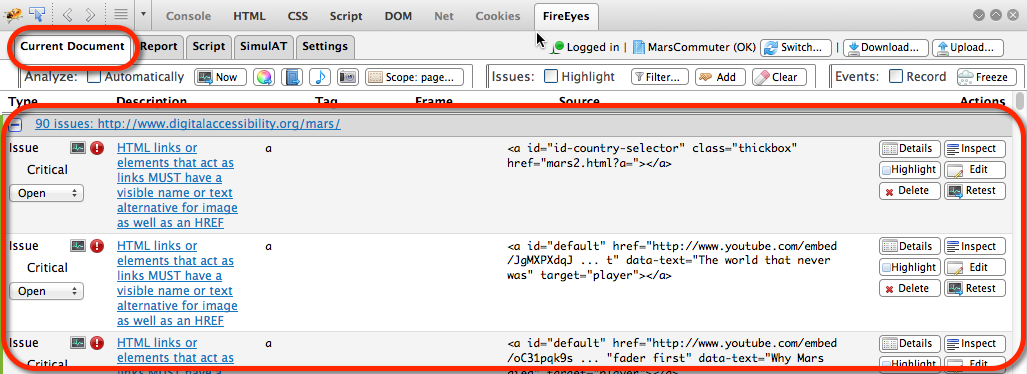Open description link in 'The world that never was' row

coord(177,283)
